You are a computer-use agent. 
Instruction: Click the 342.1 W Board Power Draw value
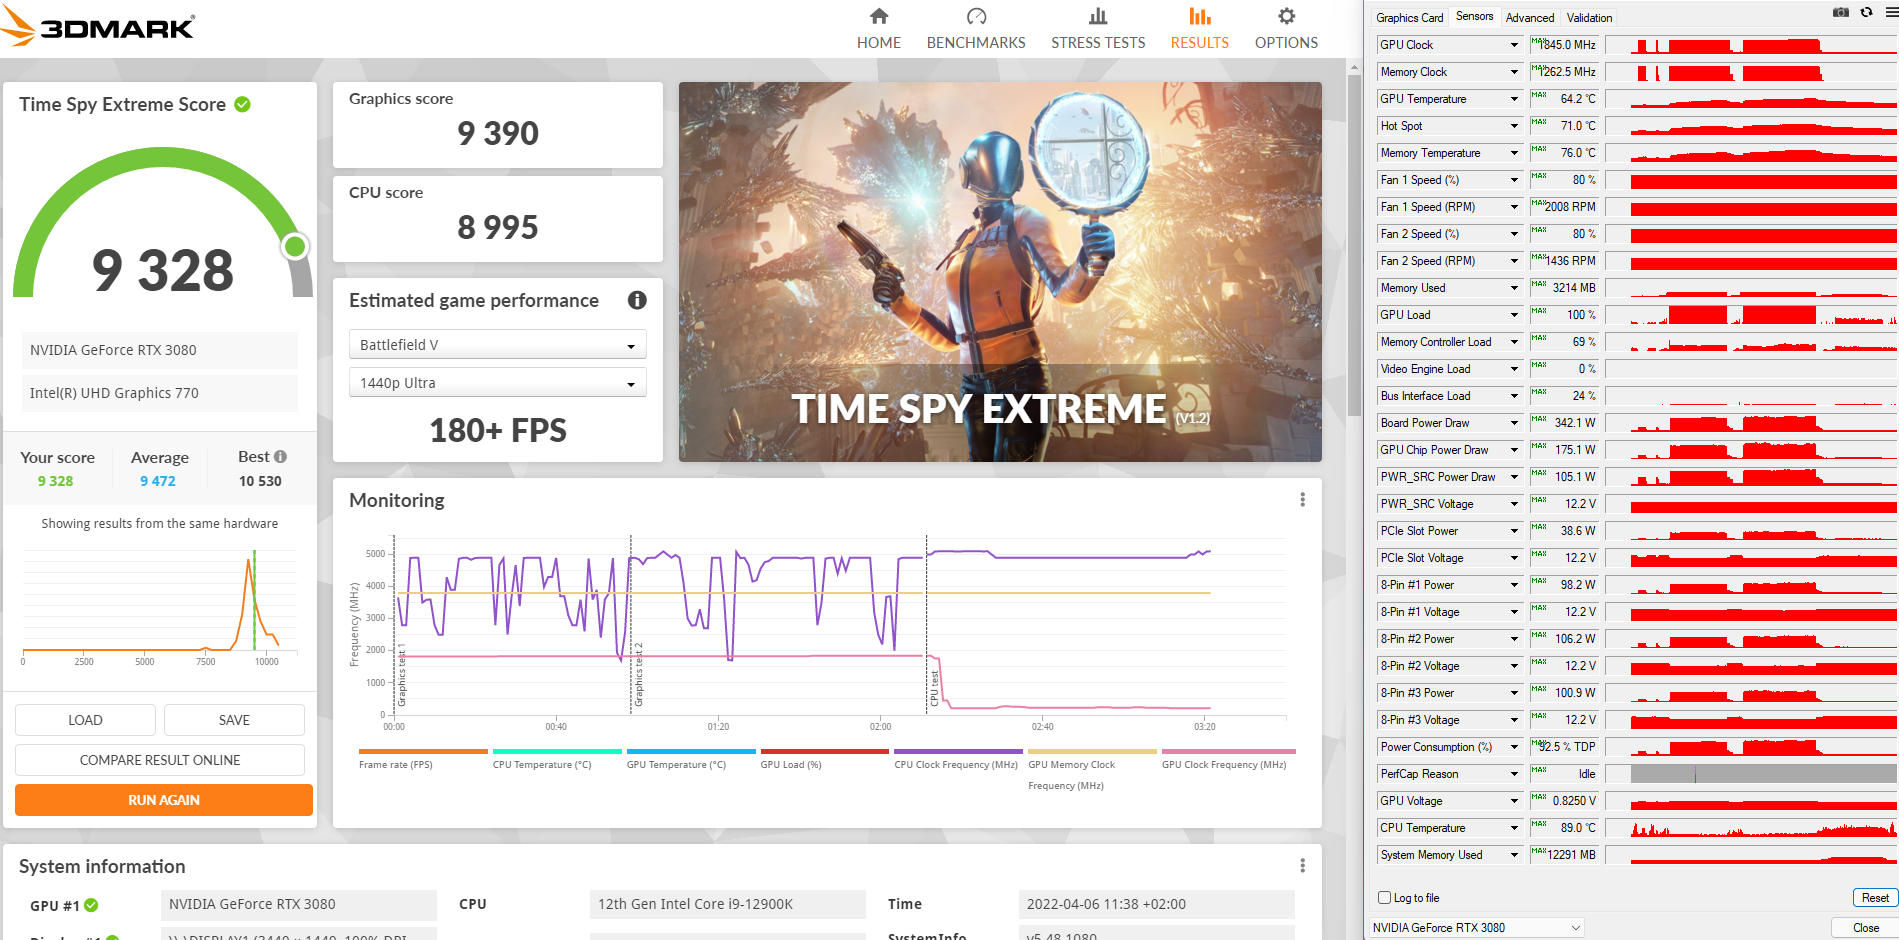click(x=1567, y=423)
